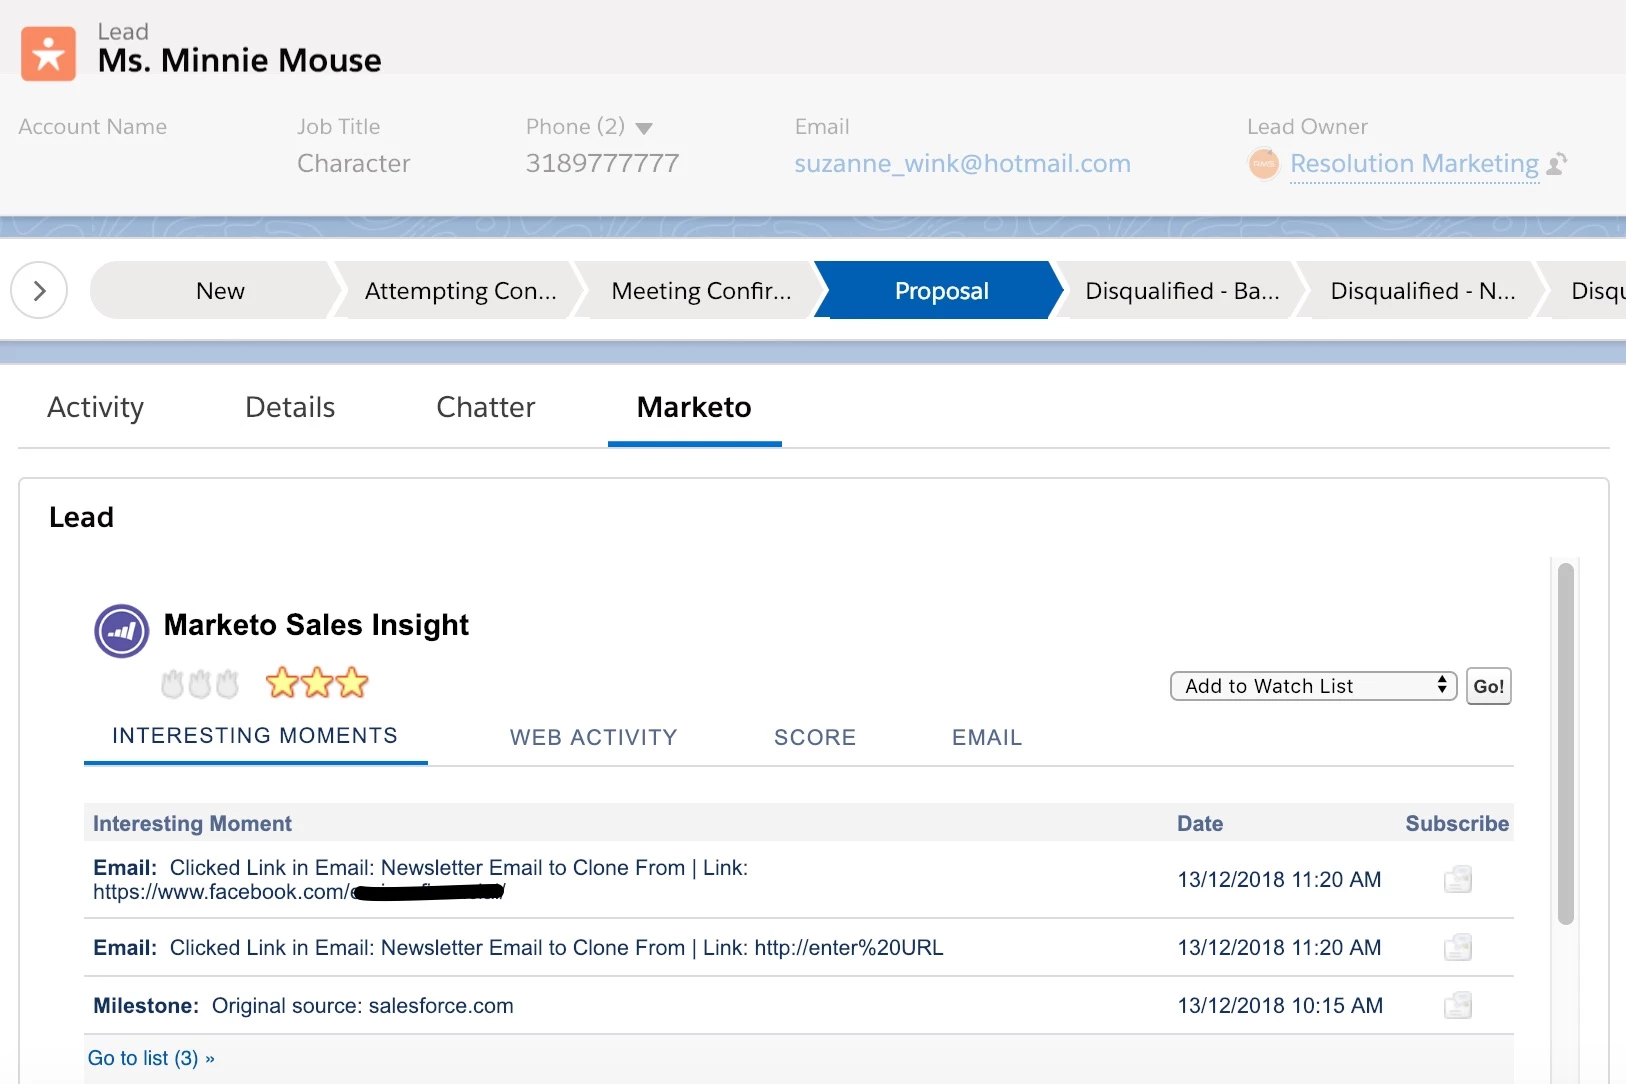The image size is (1626, 1084).
Task: Expand the path sidebar chevron button
Action: click(39, 290)
